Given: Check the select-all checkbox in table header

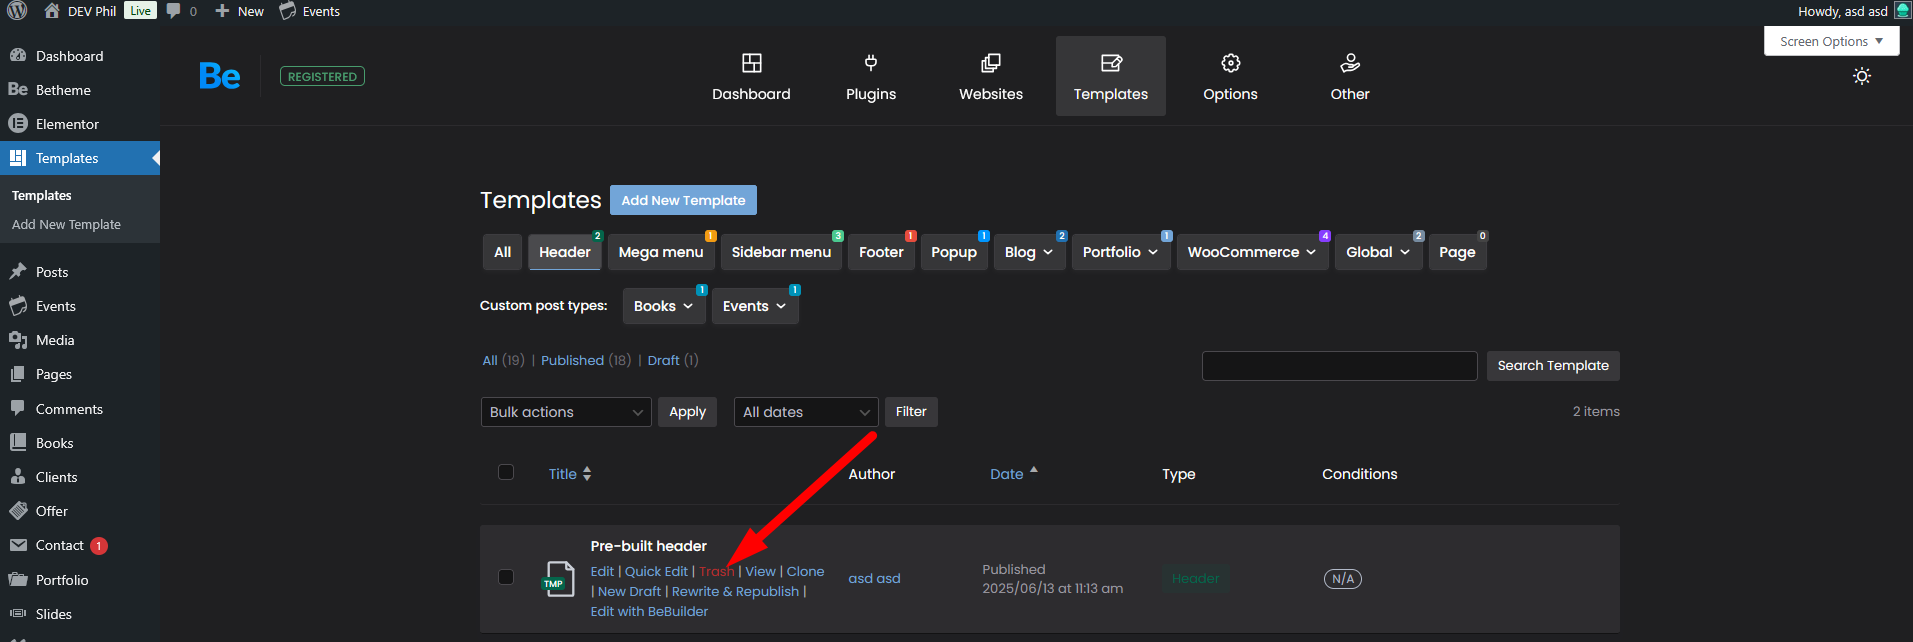Looking at the screenshot, I should (506, 472).
